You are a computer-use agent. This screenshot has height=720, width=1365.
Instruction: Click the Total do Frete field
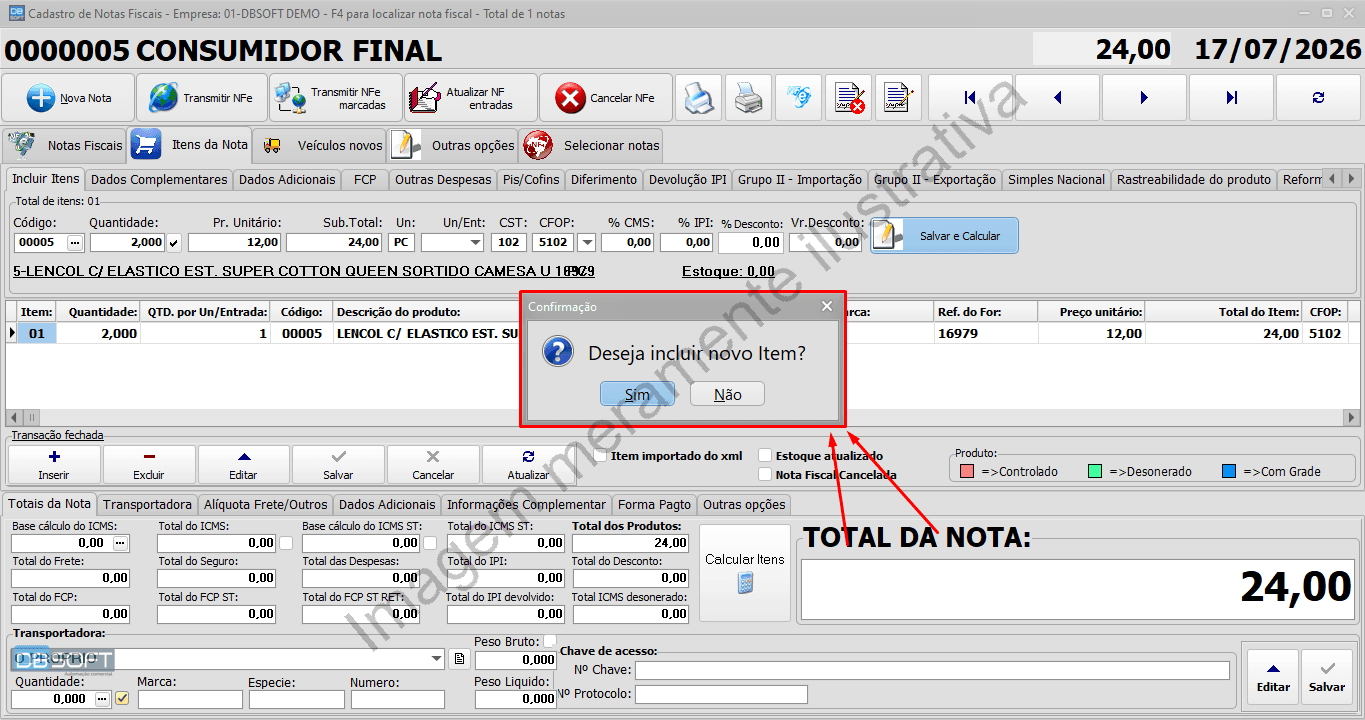(70, 578)
